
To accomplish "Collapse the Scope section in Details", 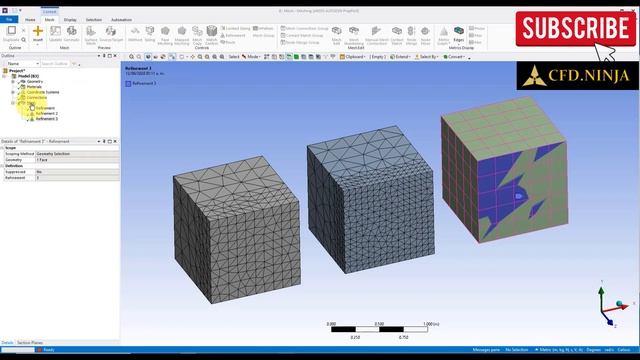I will coord(2,148).
